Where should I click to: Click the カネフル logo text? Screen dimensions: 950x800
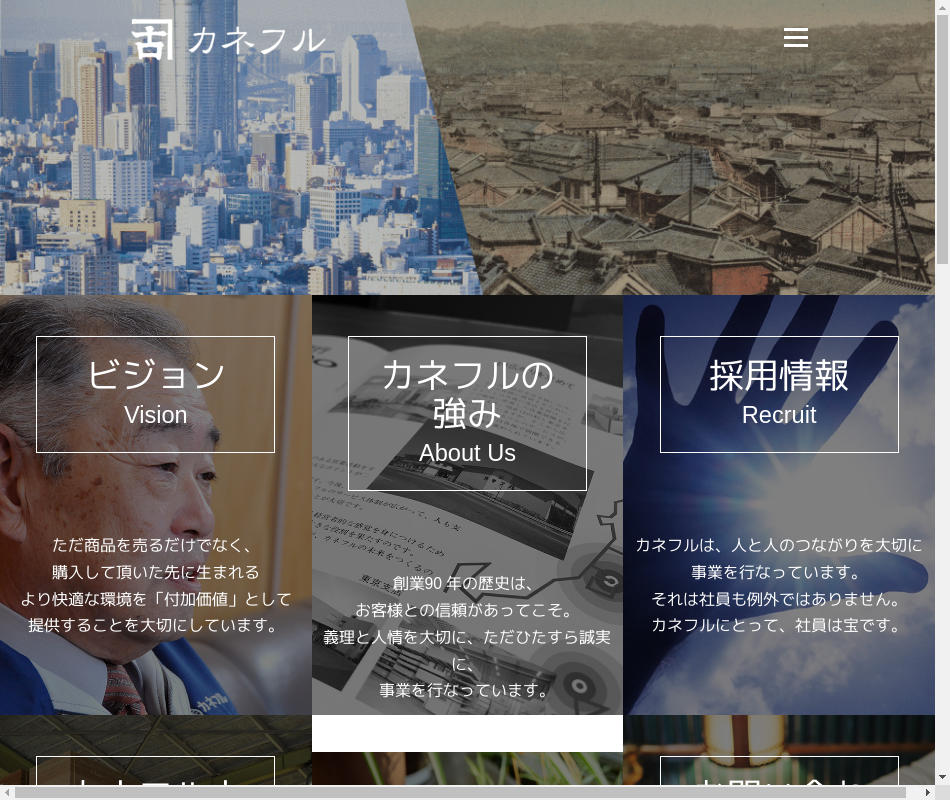[x=256, y=40]
